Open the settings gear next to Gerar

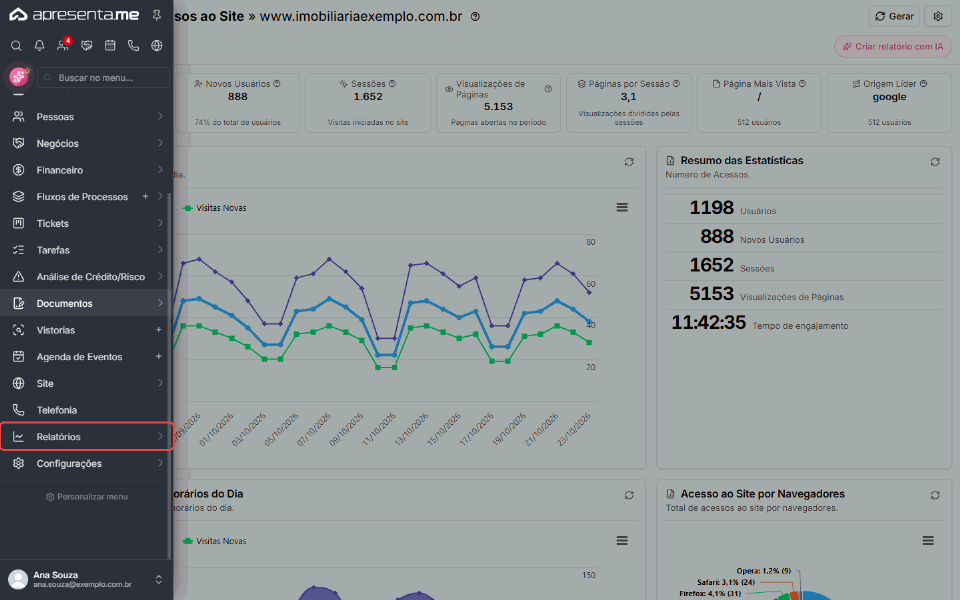(937, 17)
